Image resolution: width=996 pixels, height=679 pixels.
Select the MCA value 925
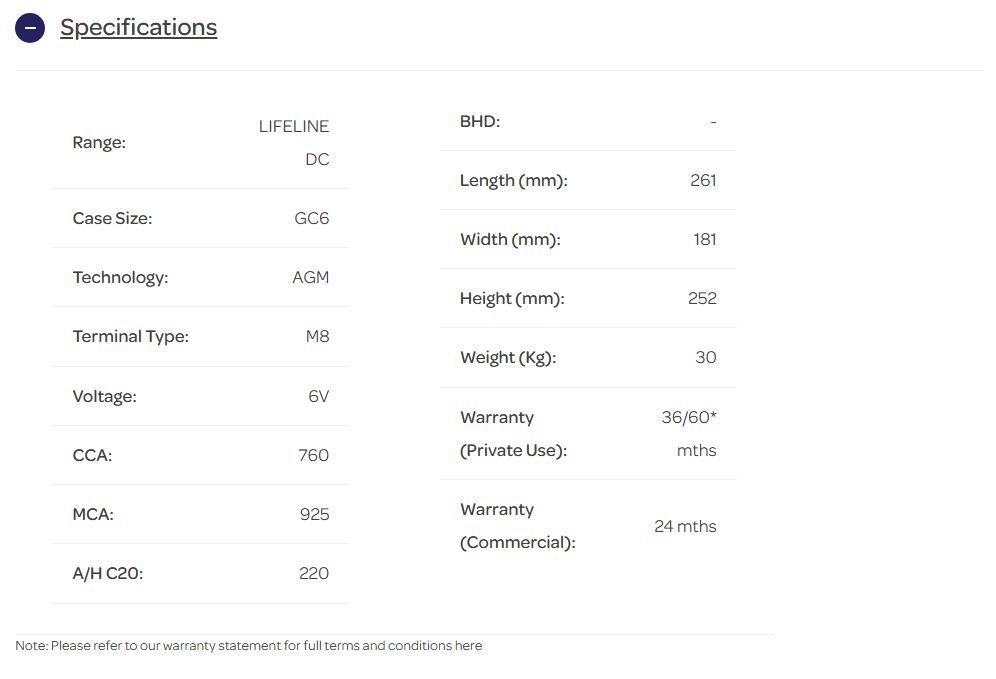314,514
